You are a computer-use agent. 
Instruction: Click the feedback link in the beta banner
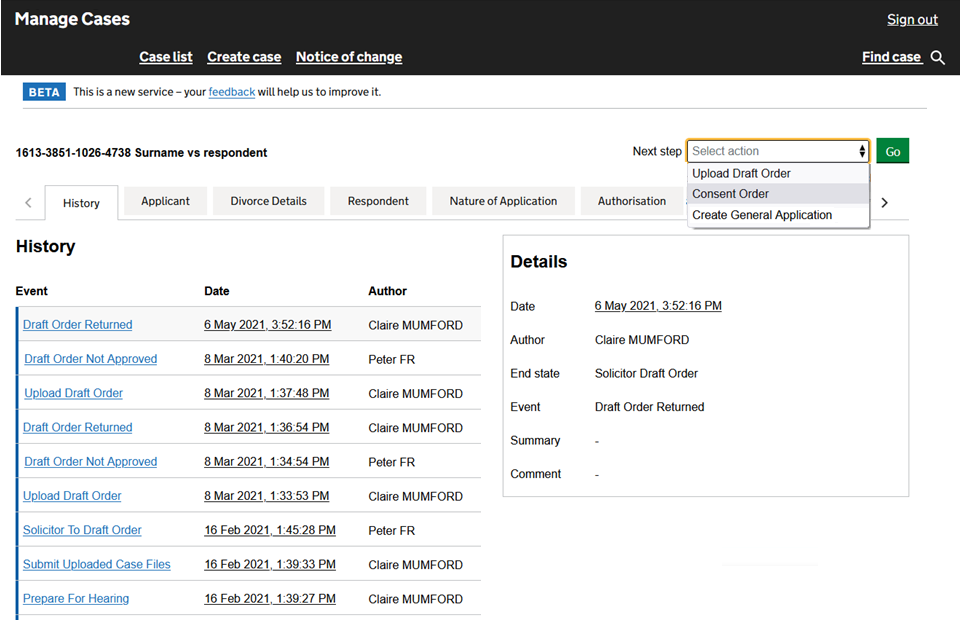click(231, 92)
